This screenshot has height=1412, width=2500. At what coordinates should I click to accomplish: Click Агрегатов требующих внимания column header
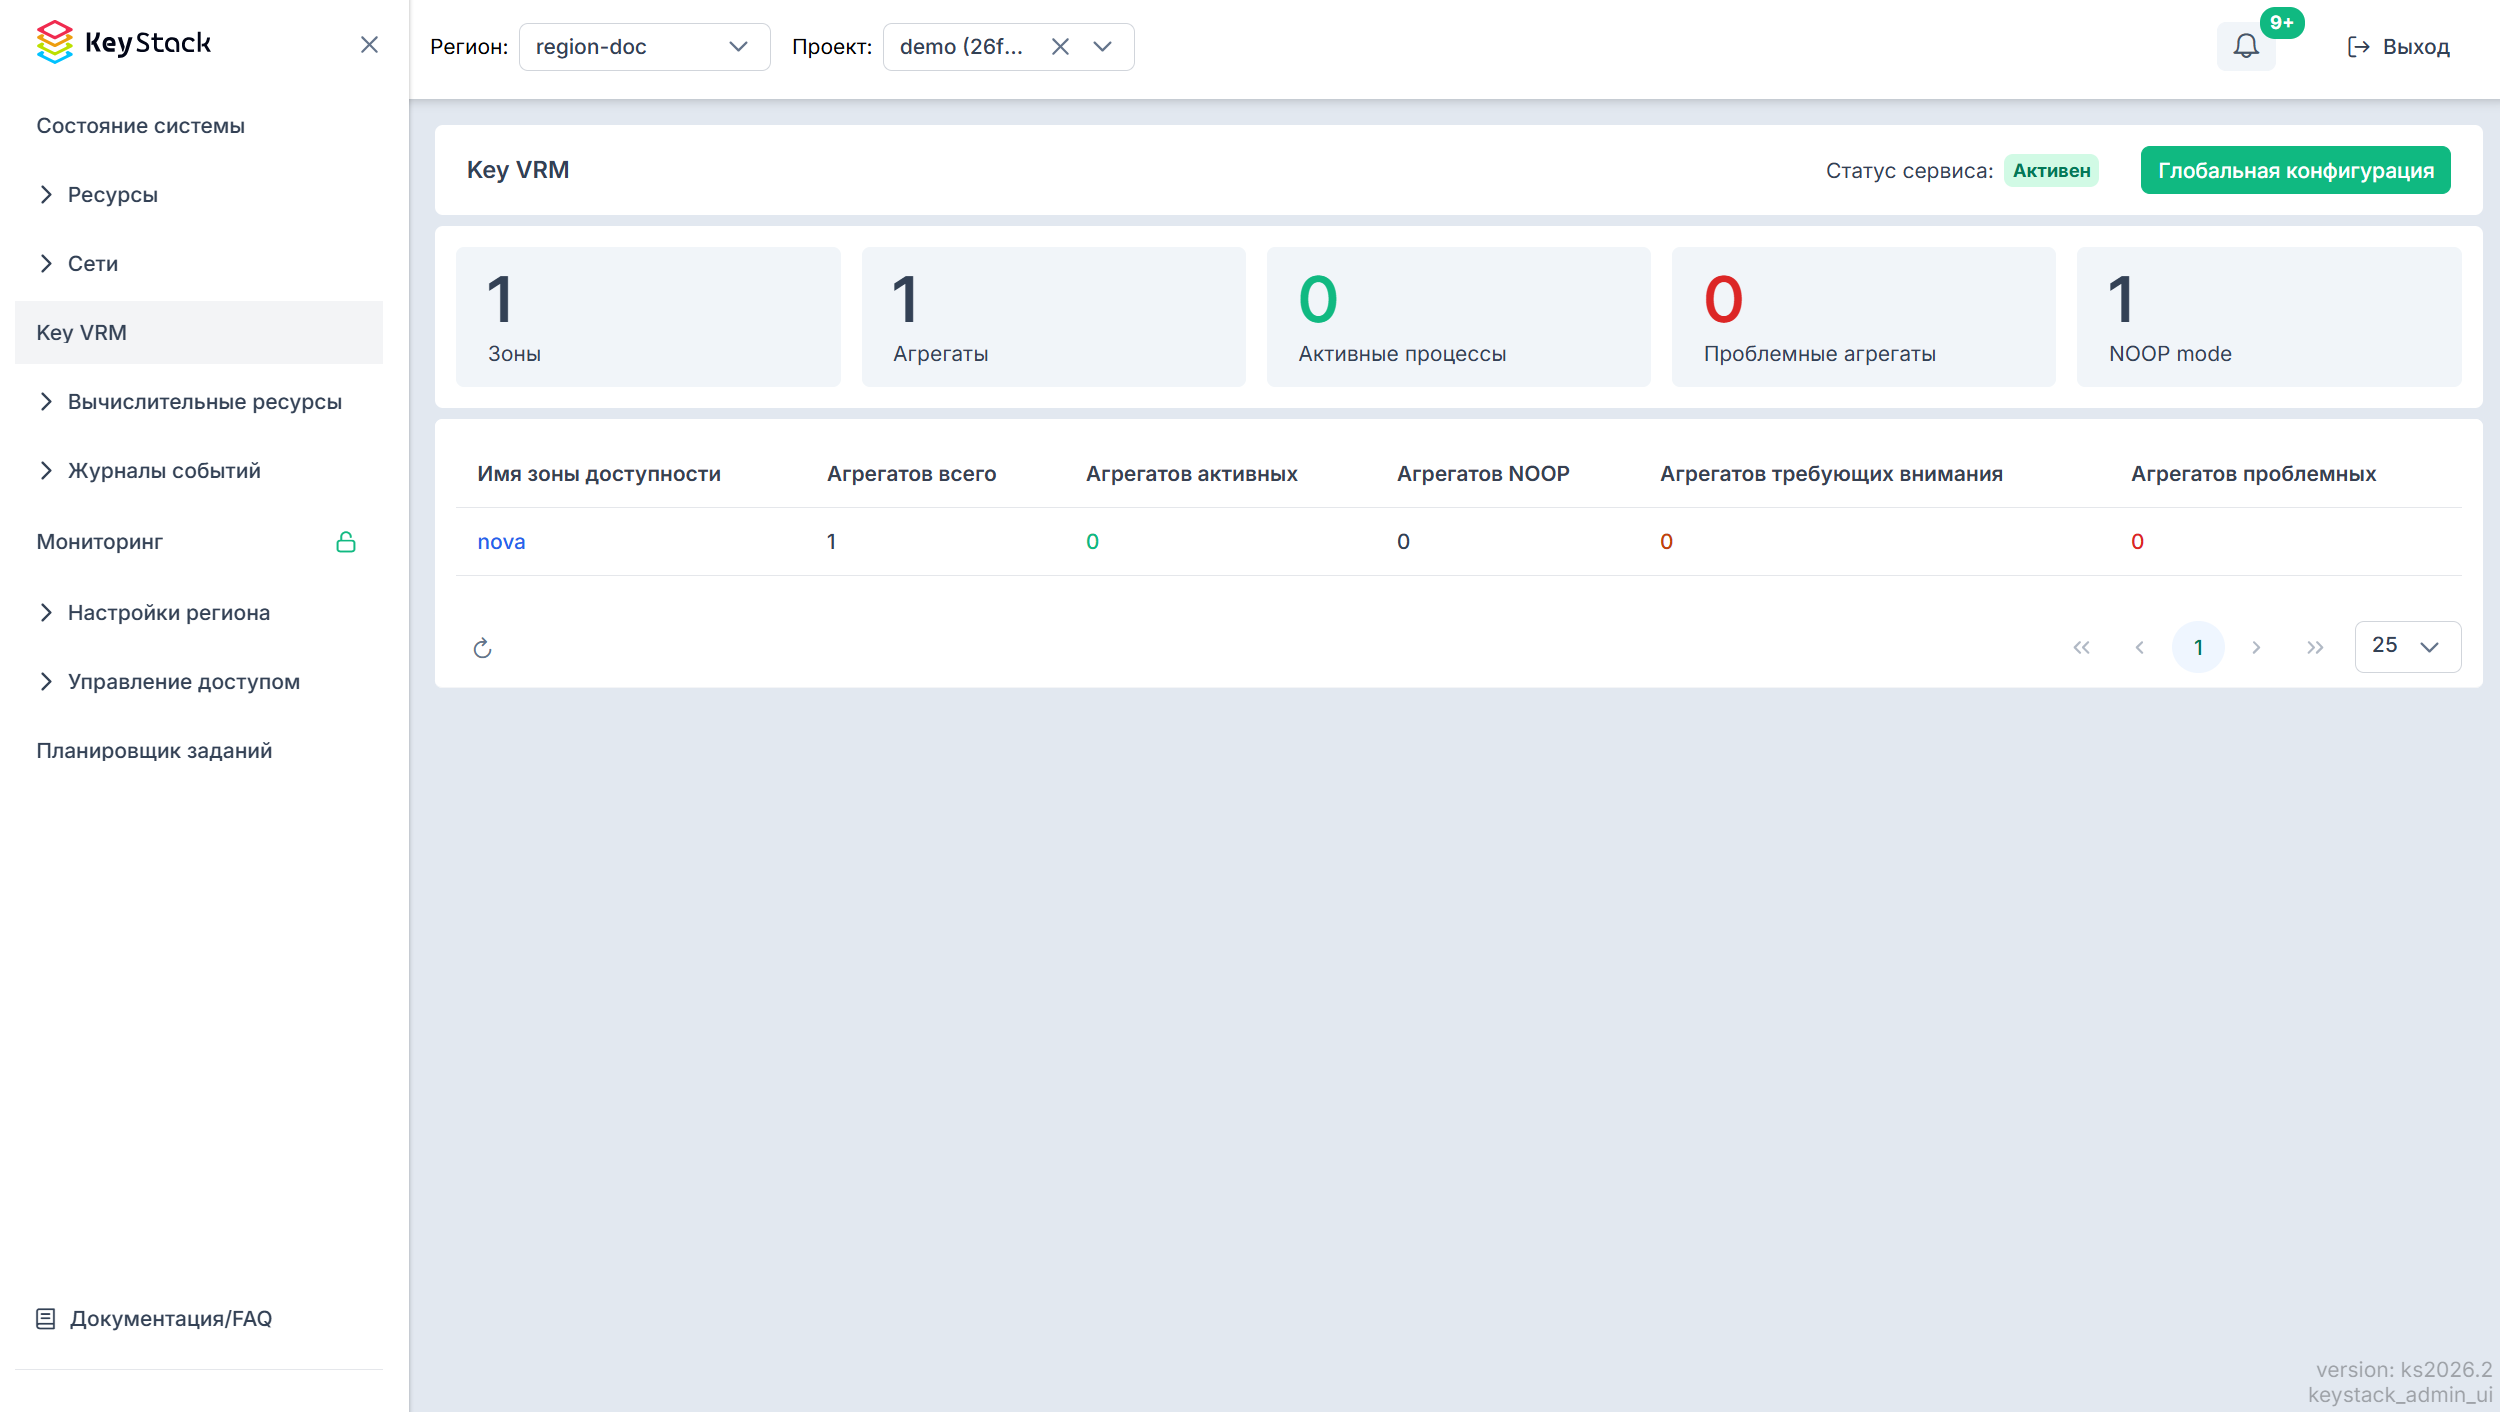[x=1831, y=474]
